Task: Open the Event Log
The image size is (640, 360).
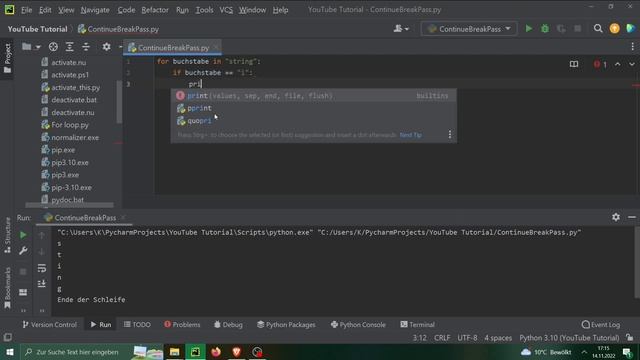Action: coord(600,325)
